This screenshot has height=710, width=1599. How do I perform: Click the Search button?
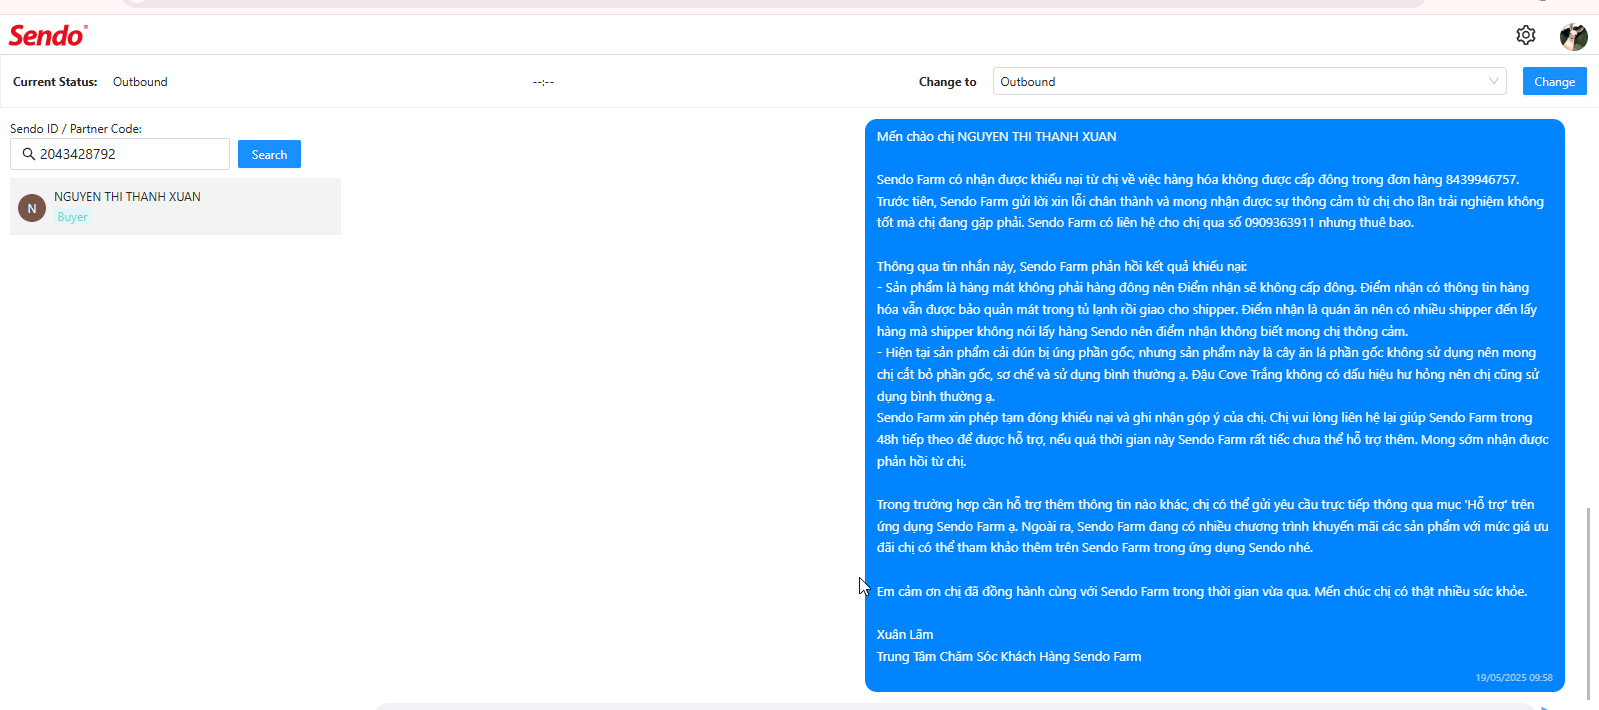click(x=269, y=154)
